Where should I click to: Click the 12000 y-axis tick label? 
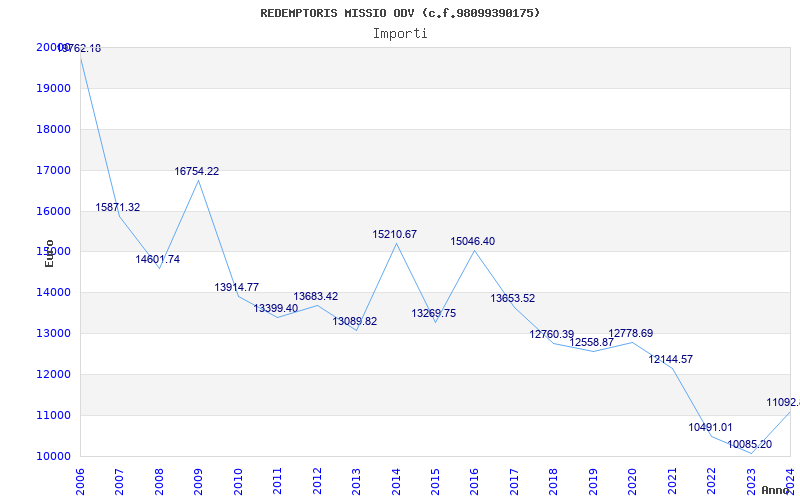coord(54,374)
